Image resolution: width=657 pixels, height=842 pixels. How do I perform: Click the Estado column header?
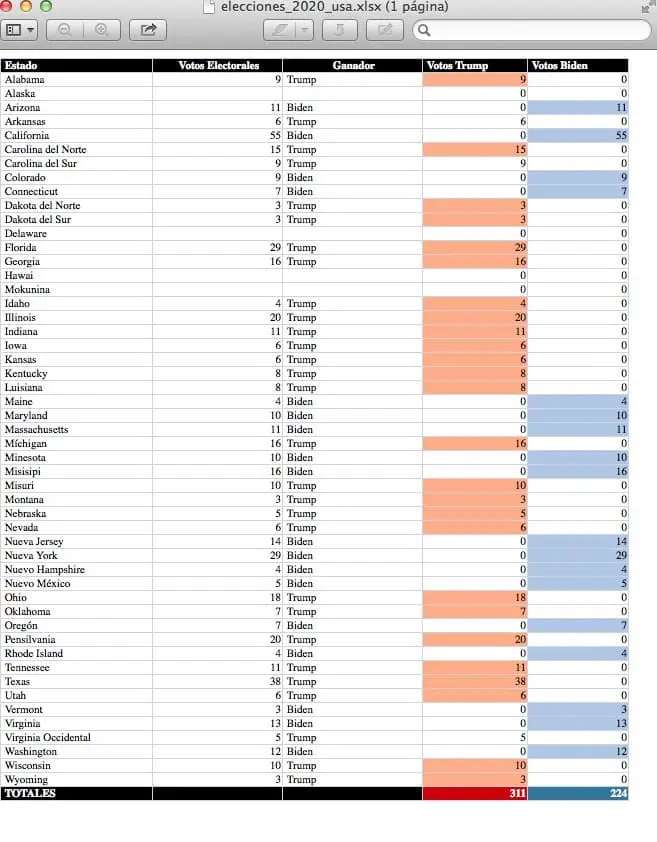[x=76, y=66]
